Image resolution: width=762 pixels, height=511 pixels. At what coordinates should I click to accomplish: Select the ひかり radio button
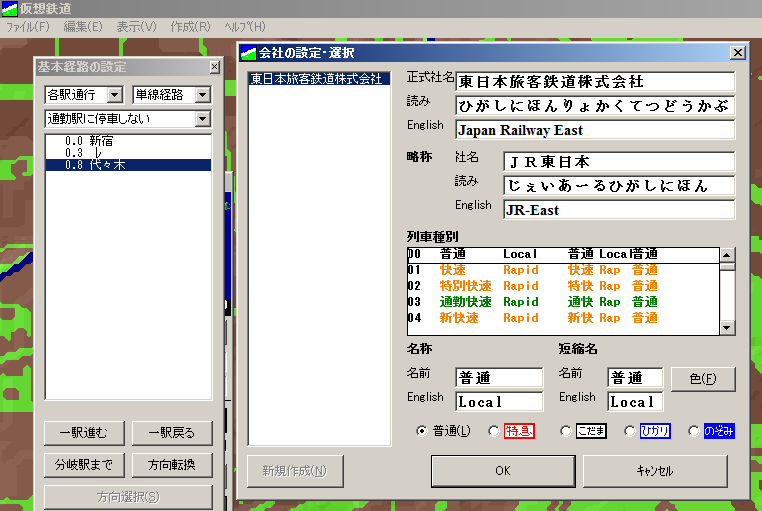630,431
